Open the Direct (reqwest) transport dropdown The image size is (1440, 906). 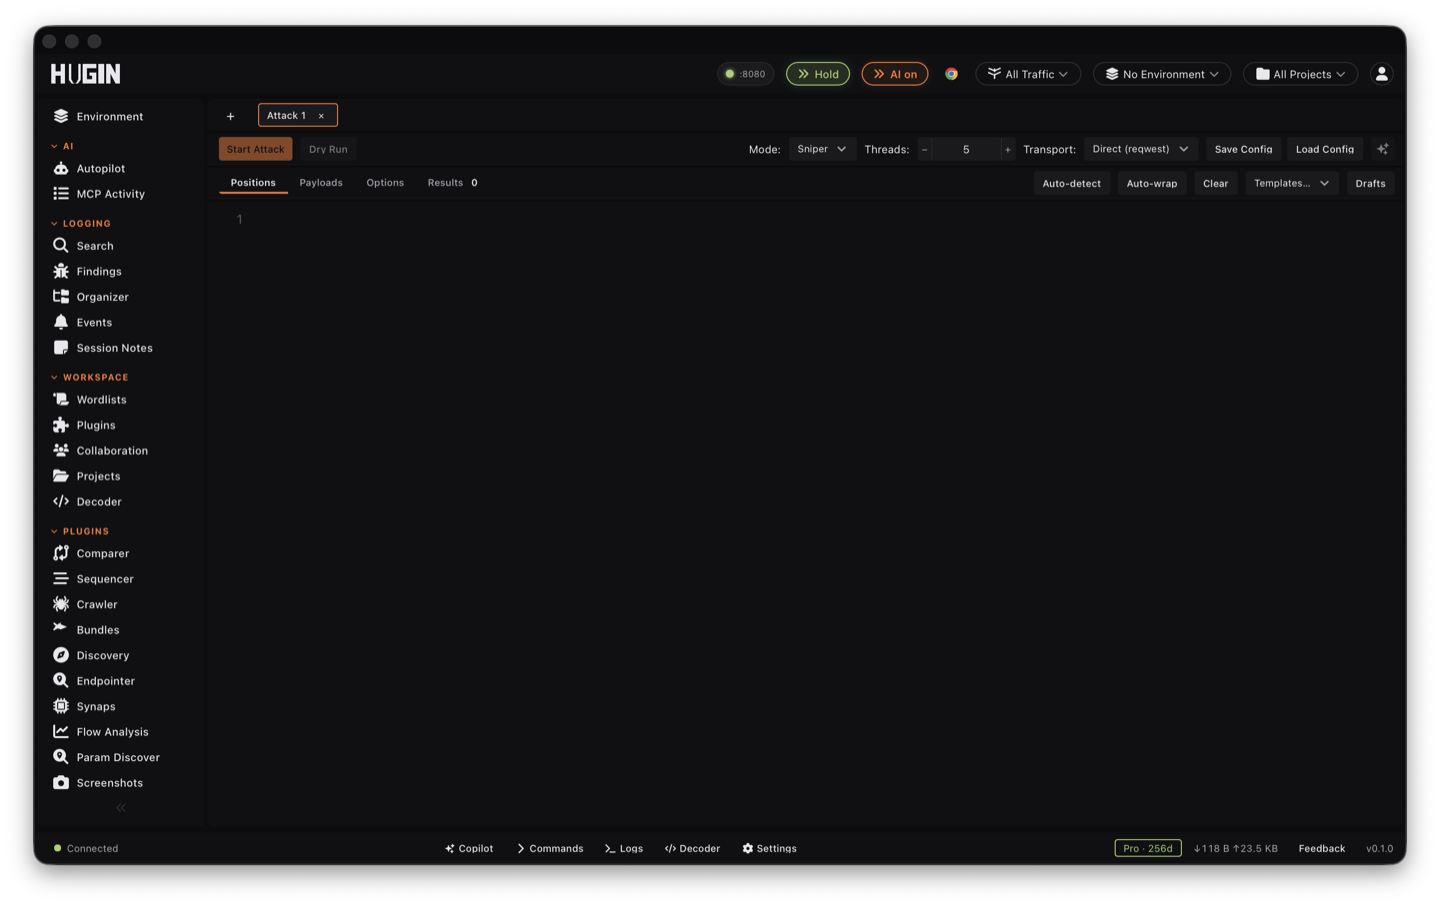click(x=1141, y=149)
